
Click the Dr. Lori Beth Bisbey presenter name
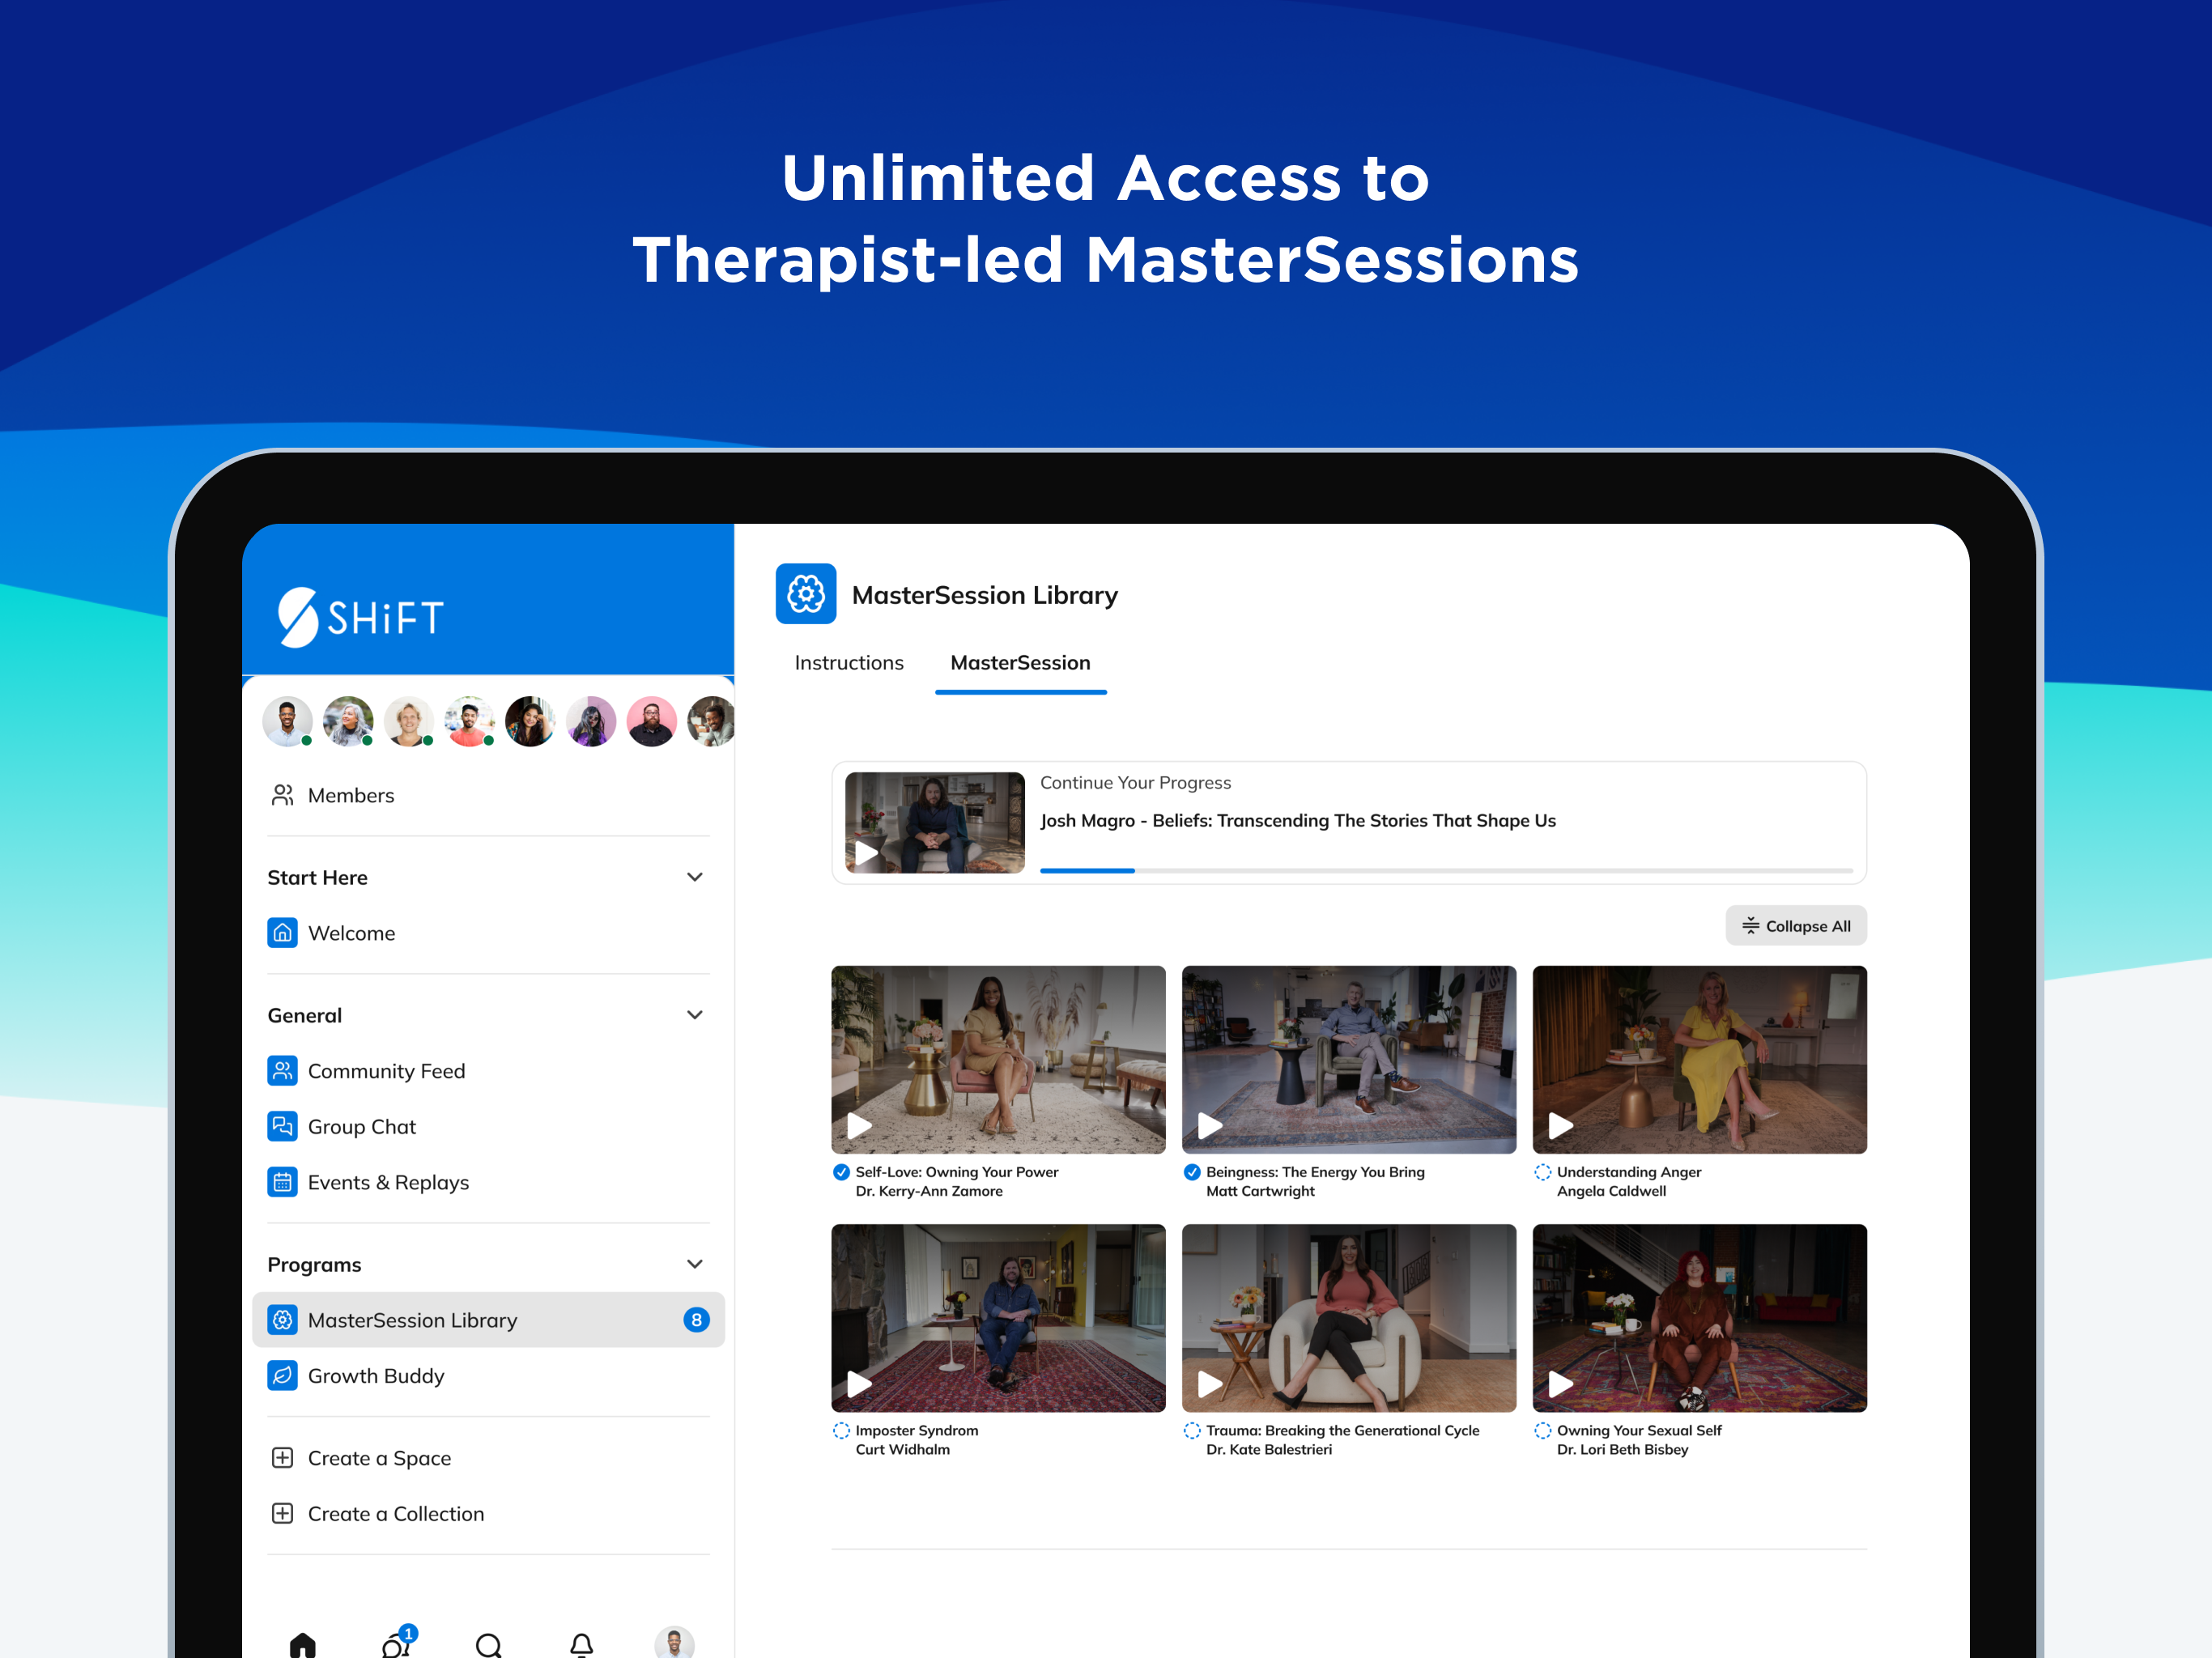click(1622, 1449)
